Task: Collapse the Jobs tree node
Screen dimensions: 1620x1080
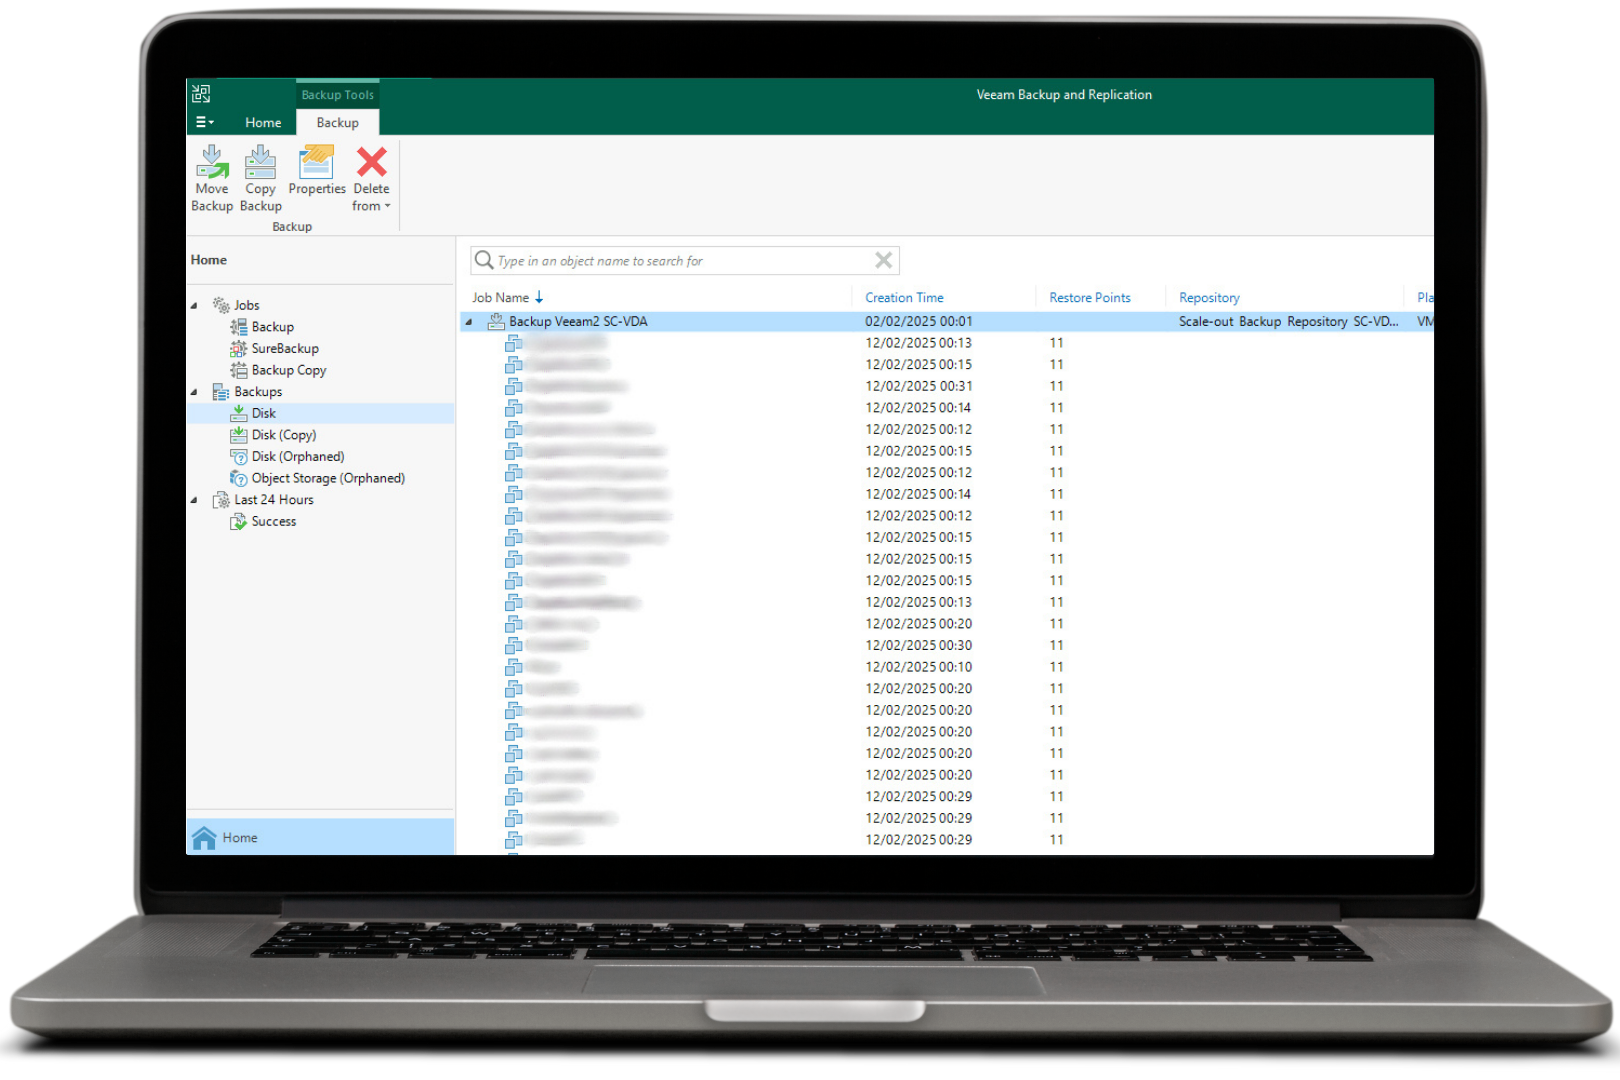Action: pyautogui.click(x=194, y=306)
